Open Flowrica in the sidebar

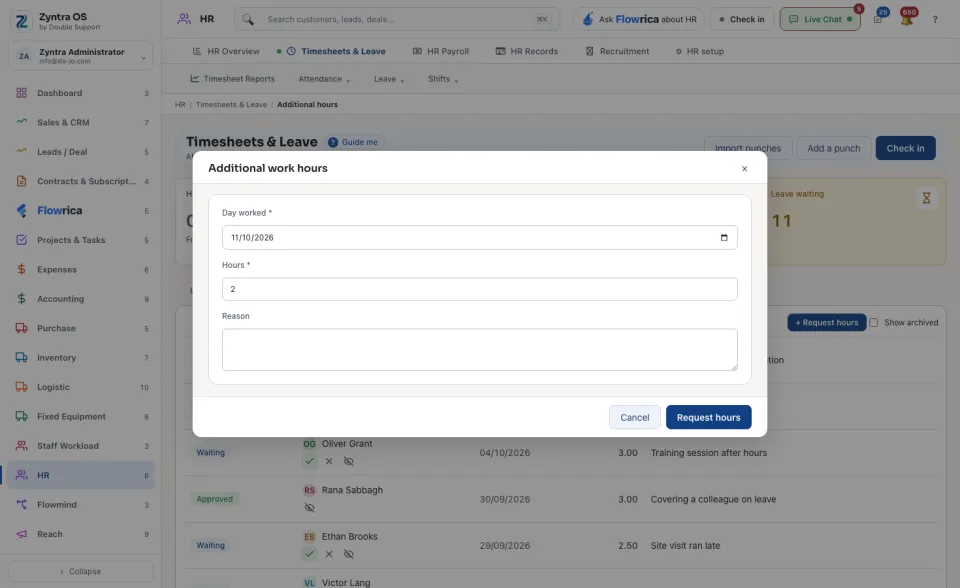coord(59,211)
